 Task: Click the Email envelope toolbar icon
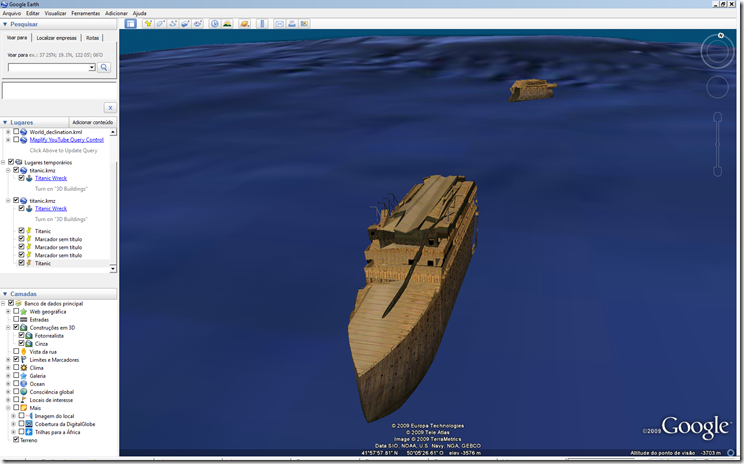(279, 24)
